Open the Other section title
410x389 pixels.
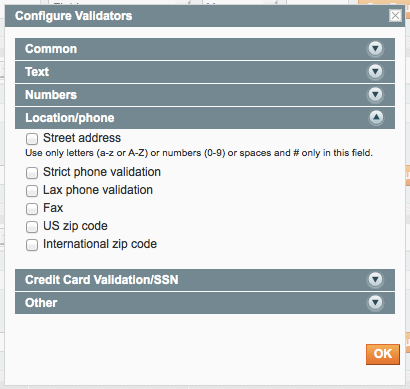[41, 303]
